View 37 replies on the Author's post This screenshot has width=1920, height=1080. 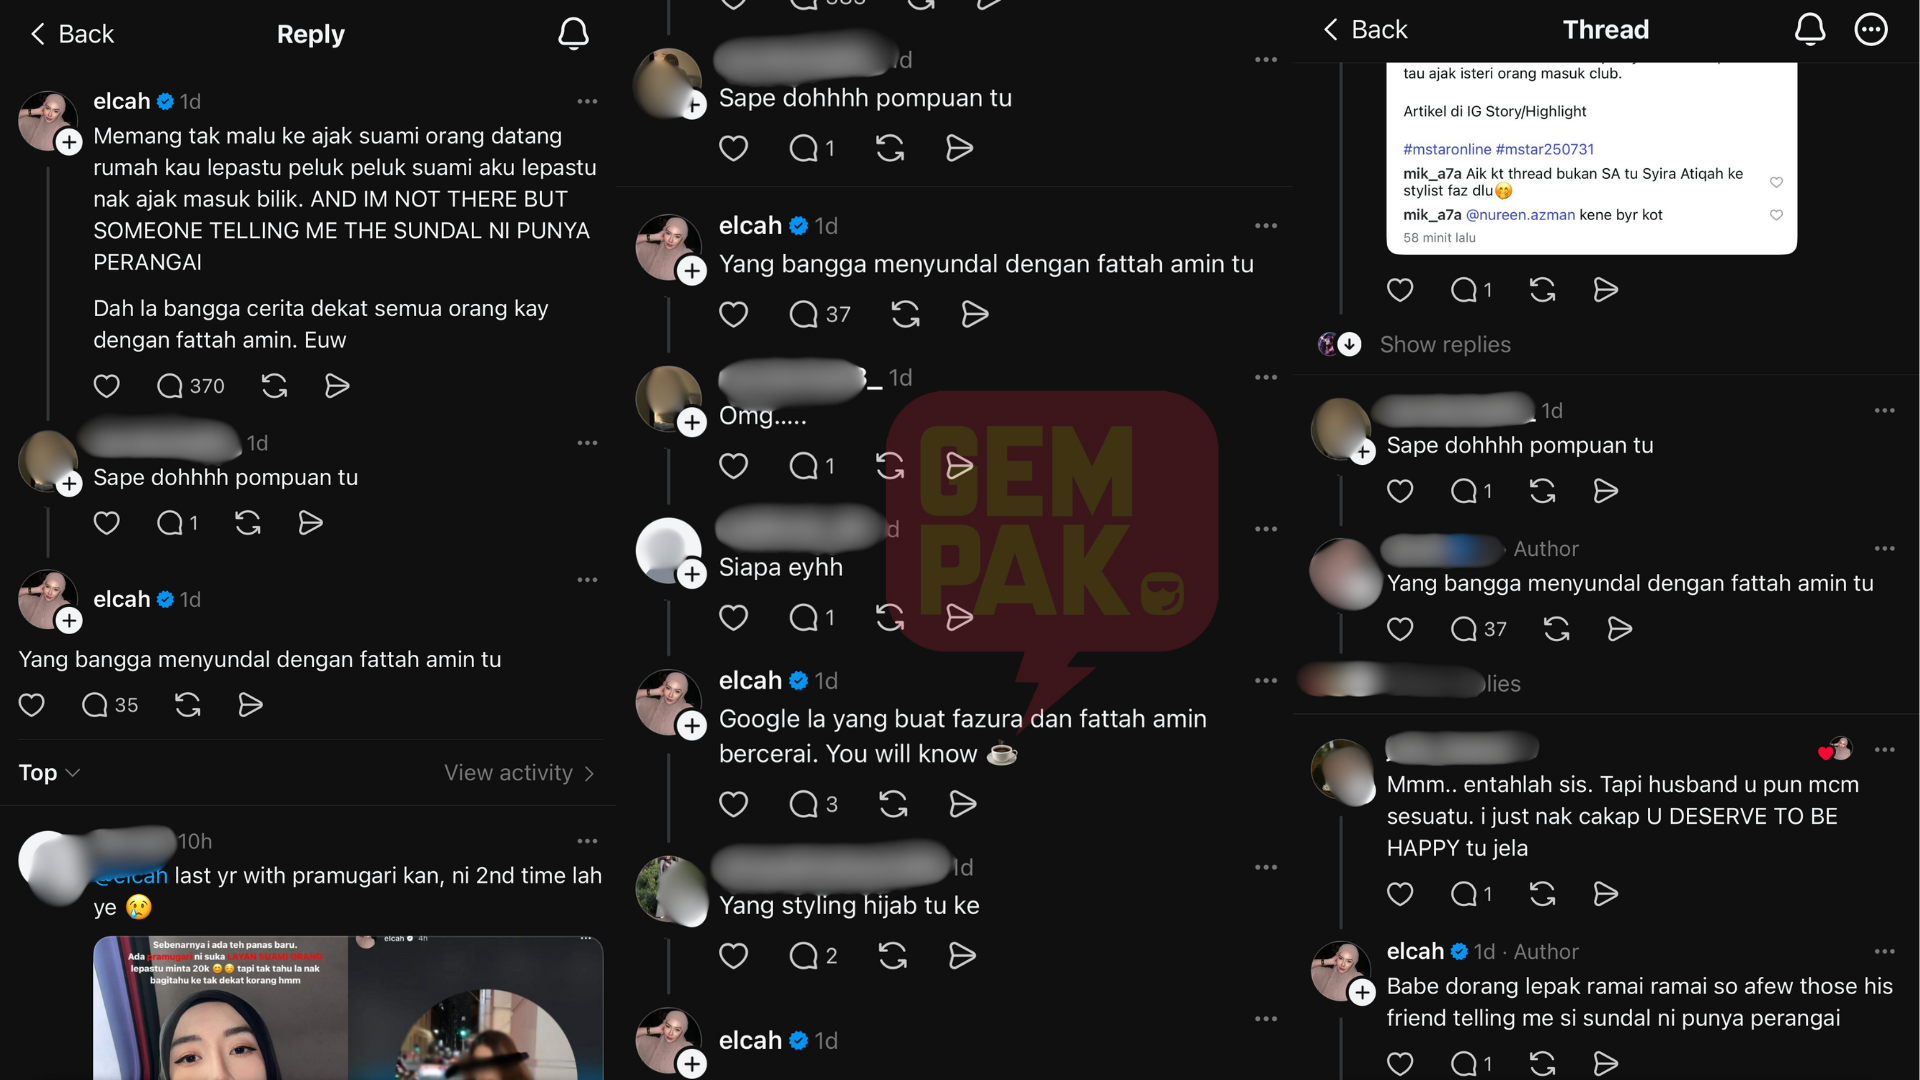tap(1478, 629)
